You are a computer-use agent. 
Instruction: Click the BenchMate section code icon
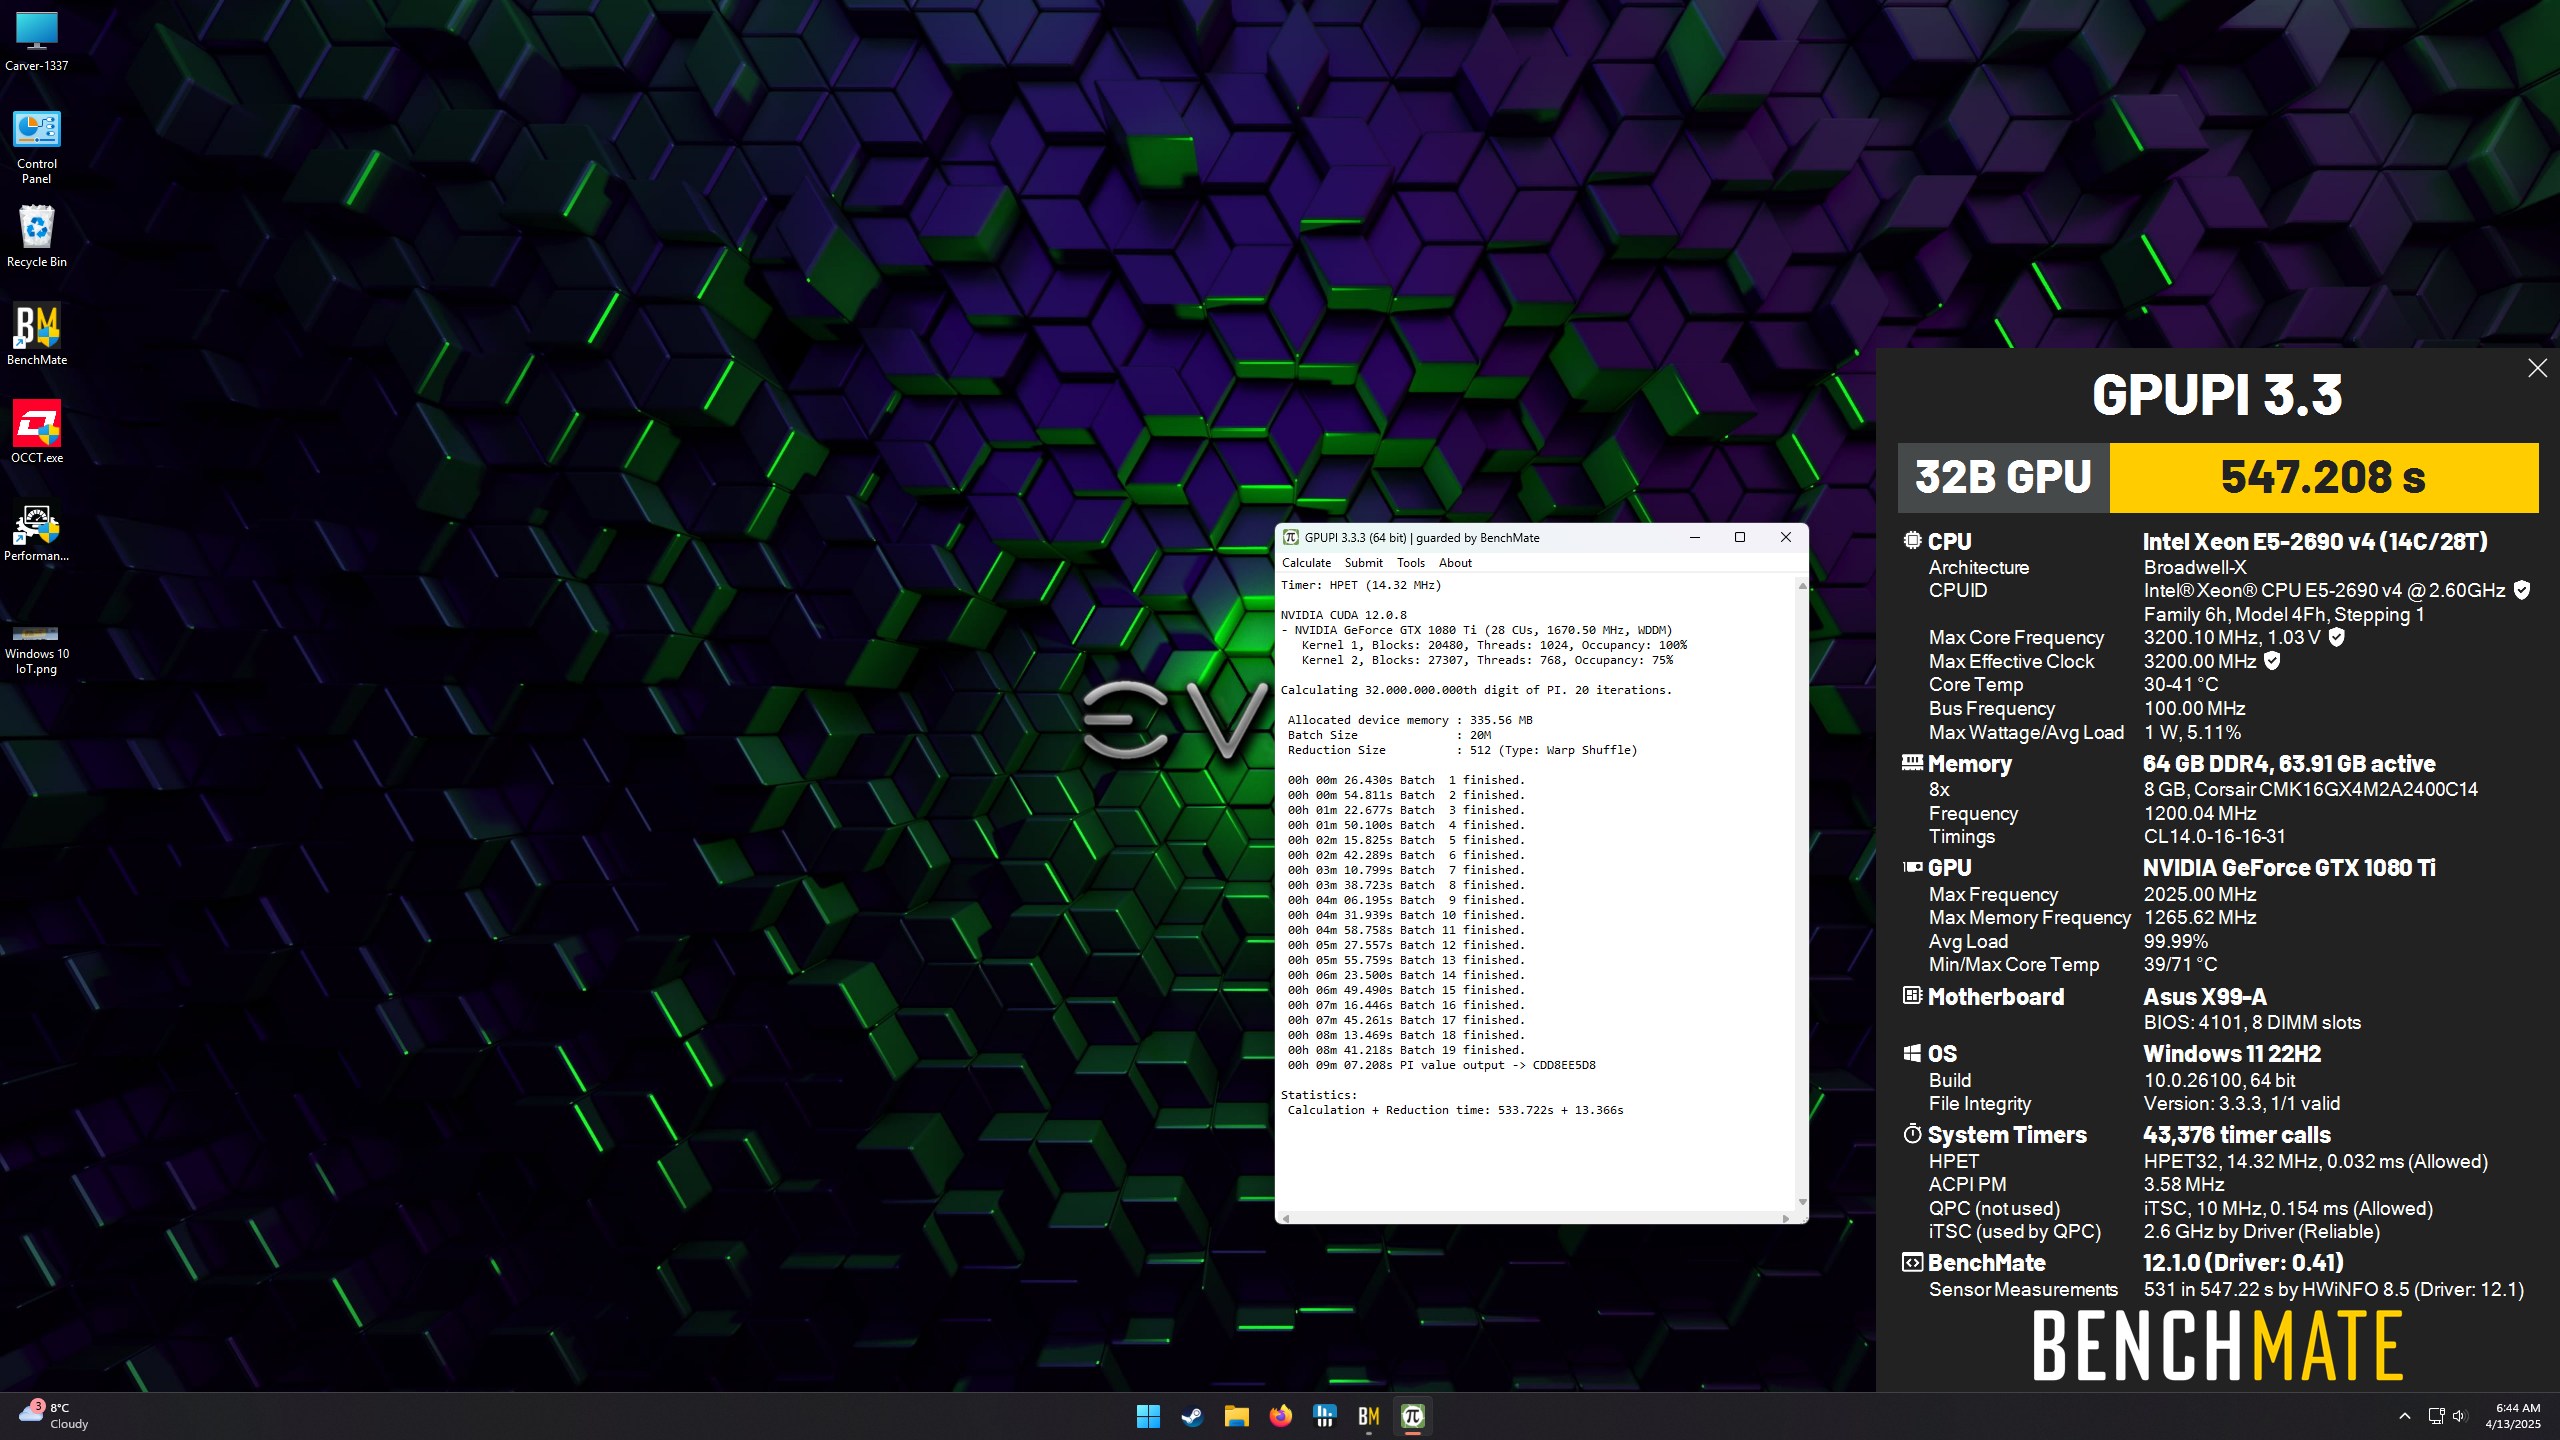(1912, 1262)
